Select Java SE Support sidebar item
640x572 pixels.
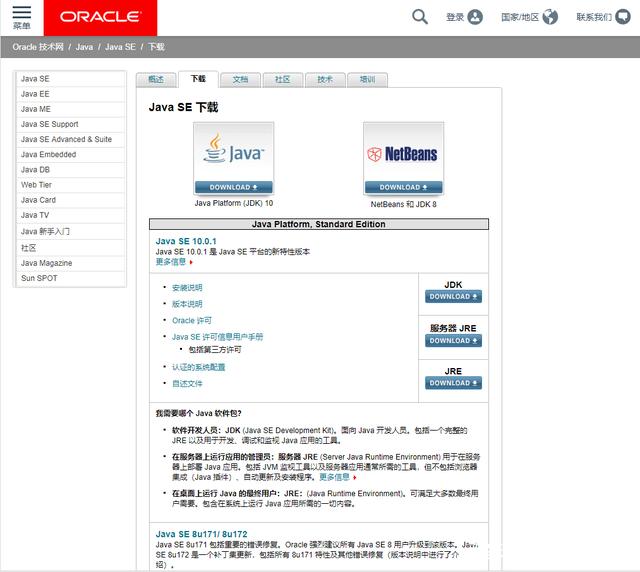(x=70, y=124)
